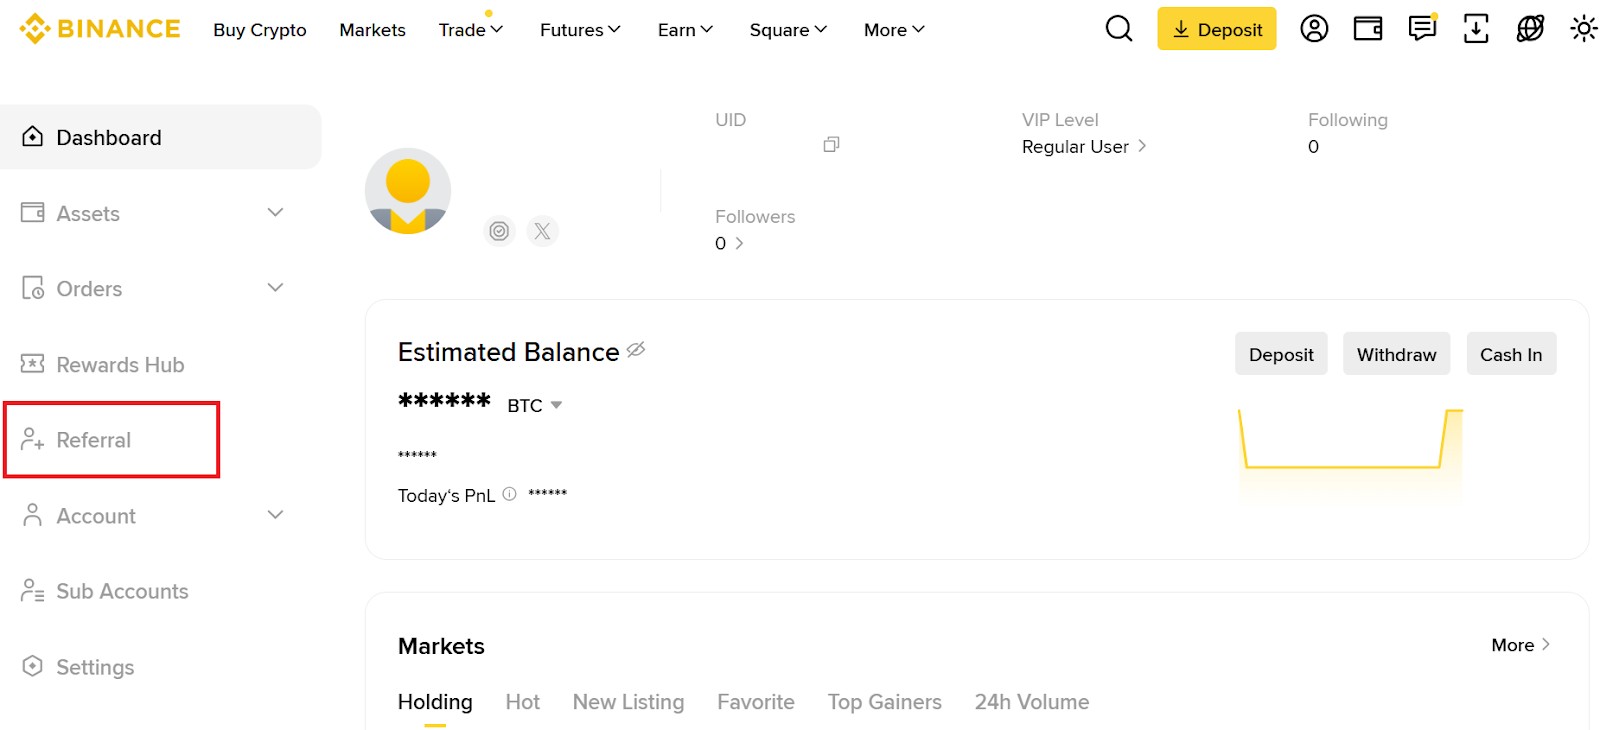The width and height of the screenshot is (1600, 730).
Task: Click the yellow Deposit button in header
Action: pos(1217,29)
